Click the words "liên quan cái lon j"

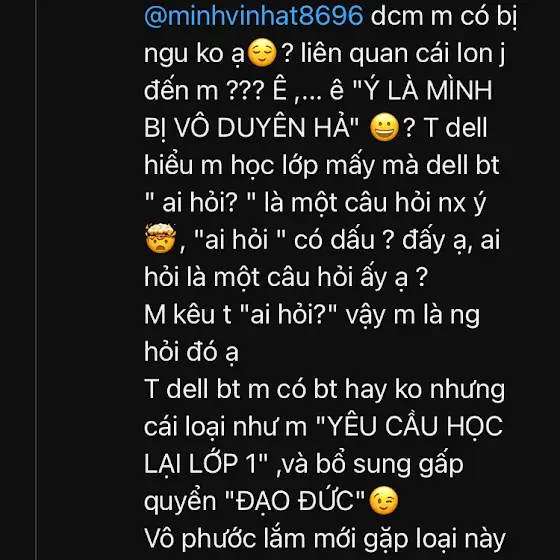coord(403,54)
